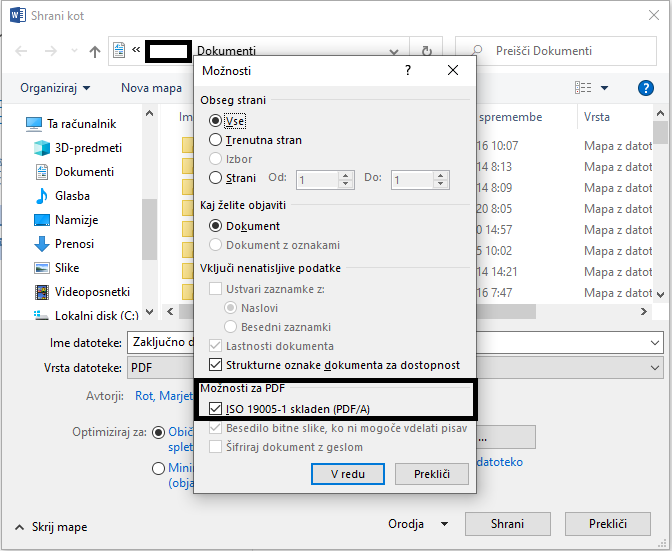
Task: Click the Vrsta column header
Action: click(597, 117)
